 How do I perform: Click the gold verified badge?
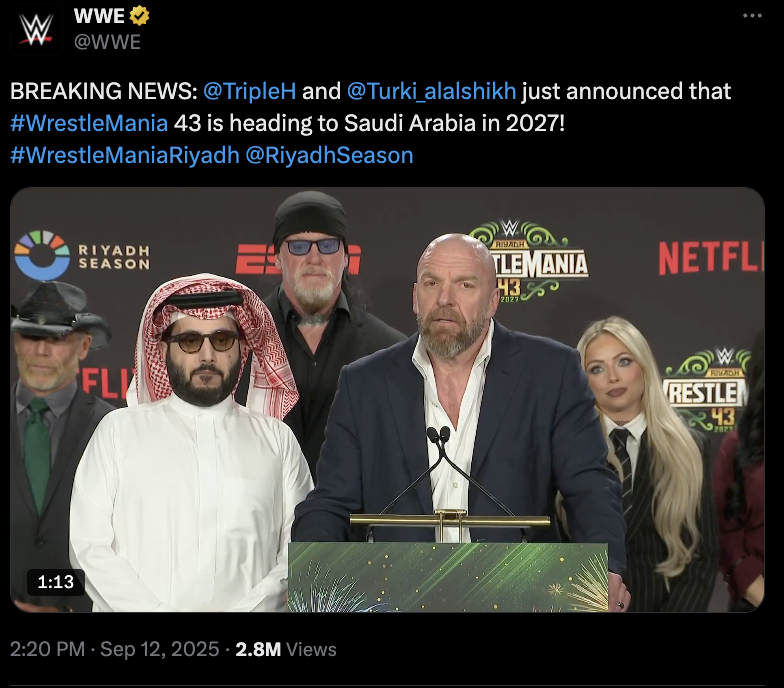pyautogui.click(x=140, y=16)
